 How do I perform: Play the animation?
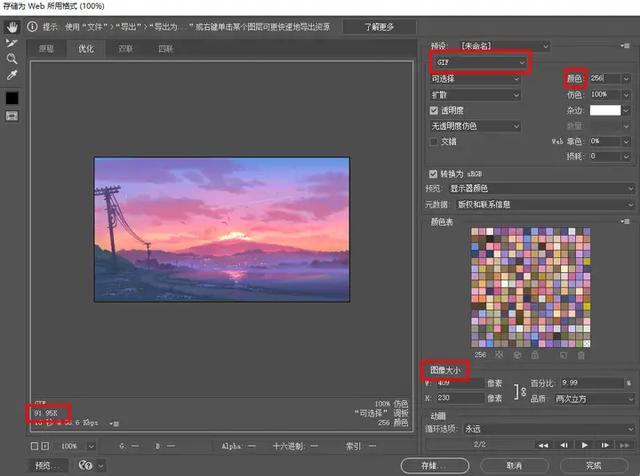pyautogui.click(x=584, y=445)
